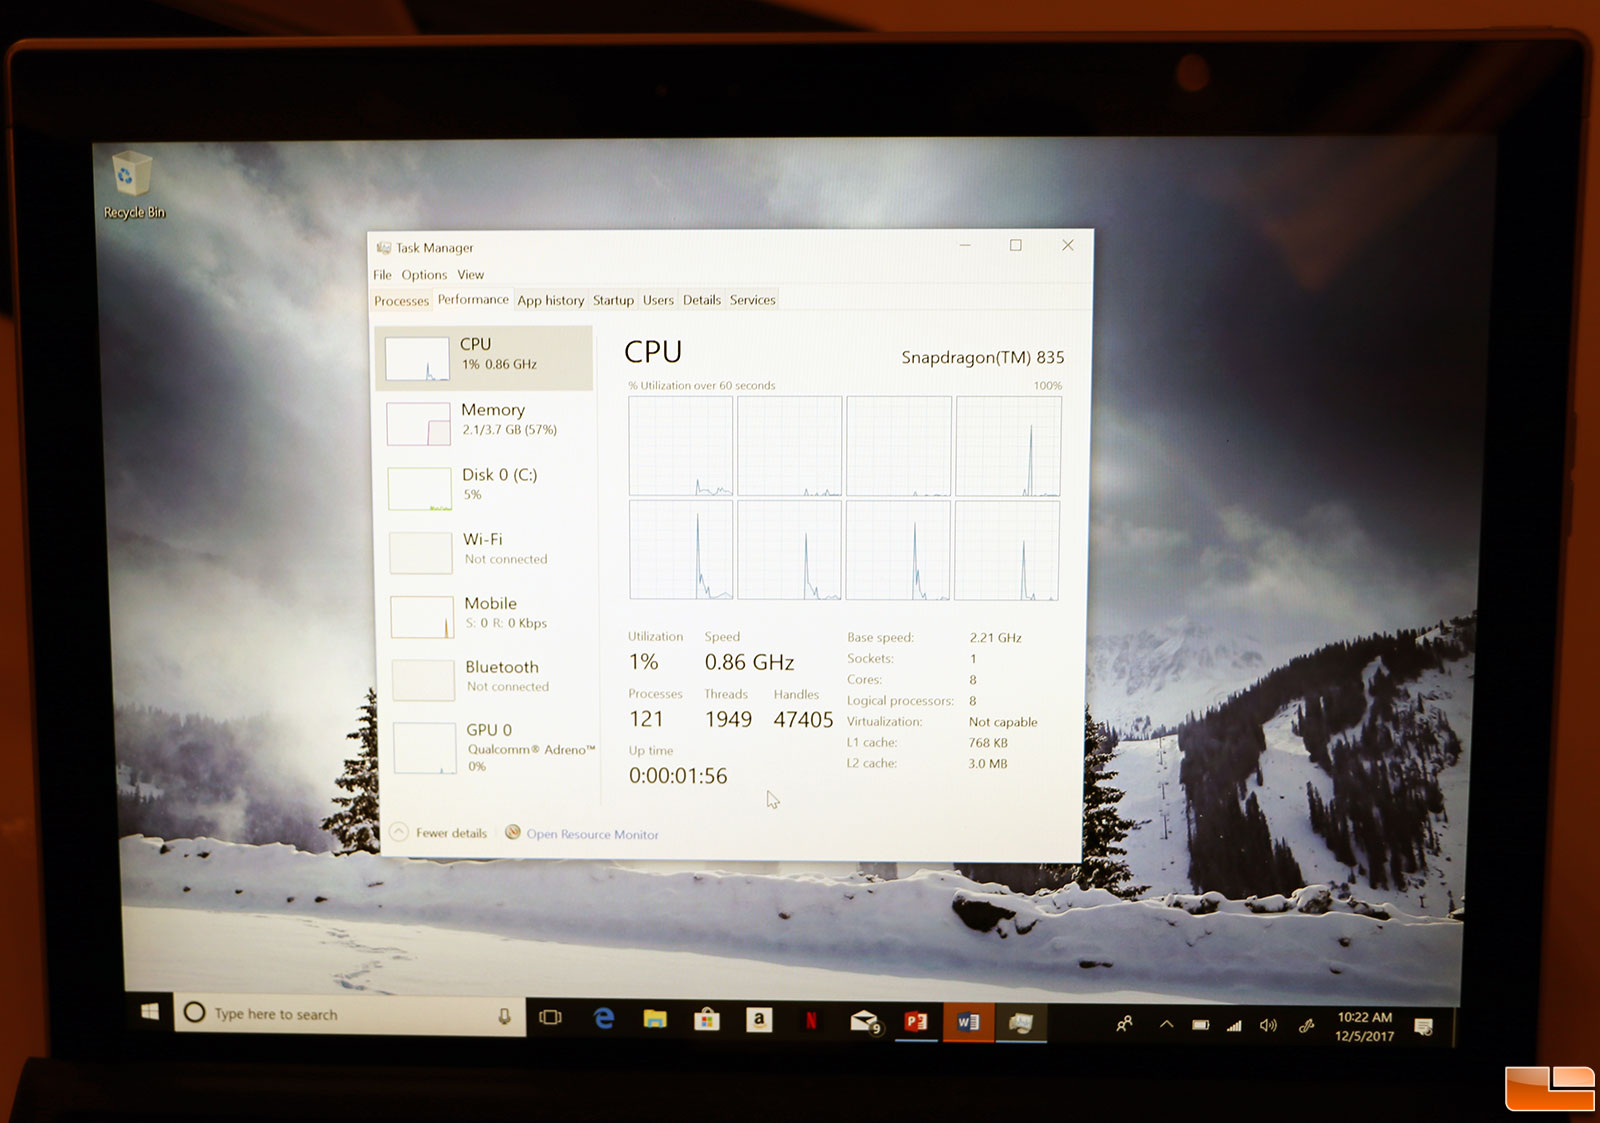The height and width of the screenshot is (1123, 1600).
Task: Click the Snapdragon(TM) 835 processor name
Action: 982,357
